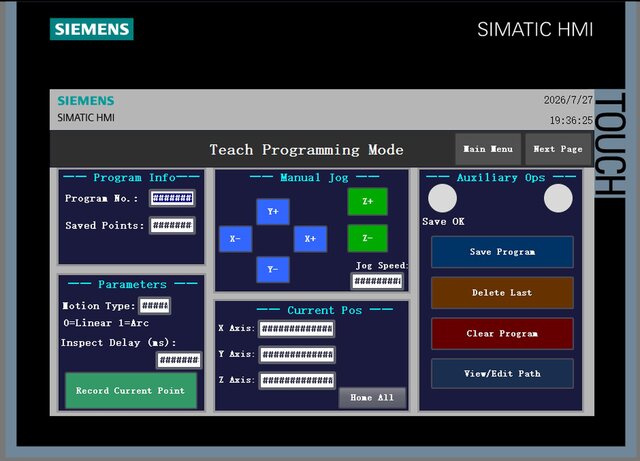The height and width of the screenshot is (461, 640).
Task: Select the Jog Speed input field
Action: 378,281
